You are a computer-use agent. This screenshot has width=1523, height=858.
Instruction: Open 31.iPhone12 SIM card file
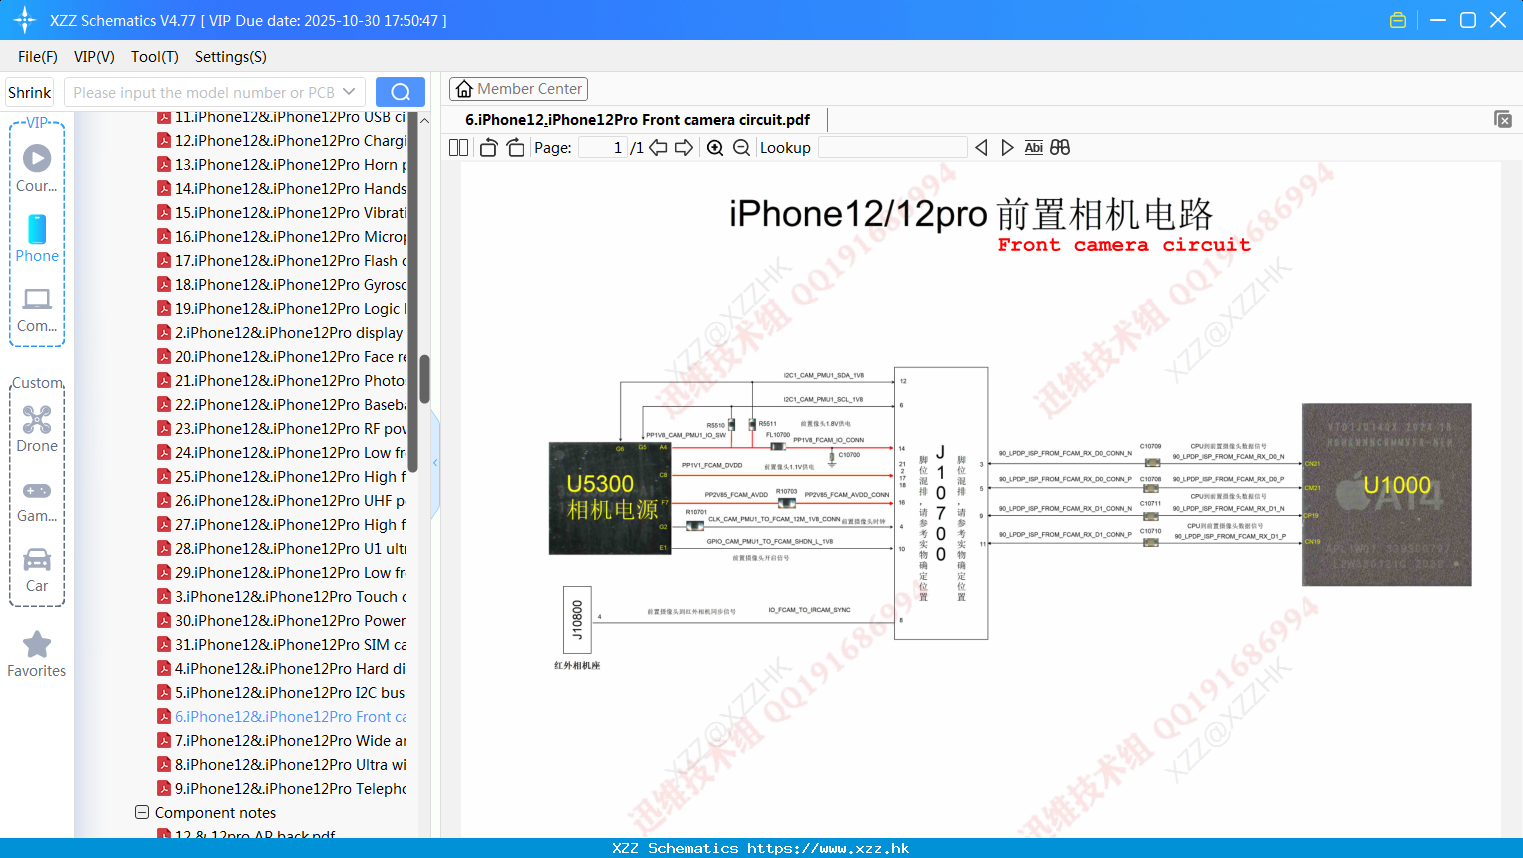[x=282, y=645]
